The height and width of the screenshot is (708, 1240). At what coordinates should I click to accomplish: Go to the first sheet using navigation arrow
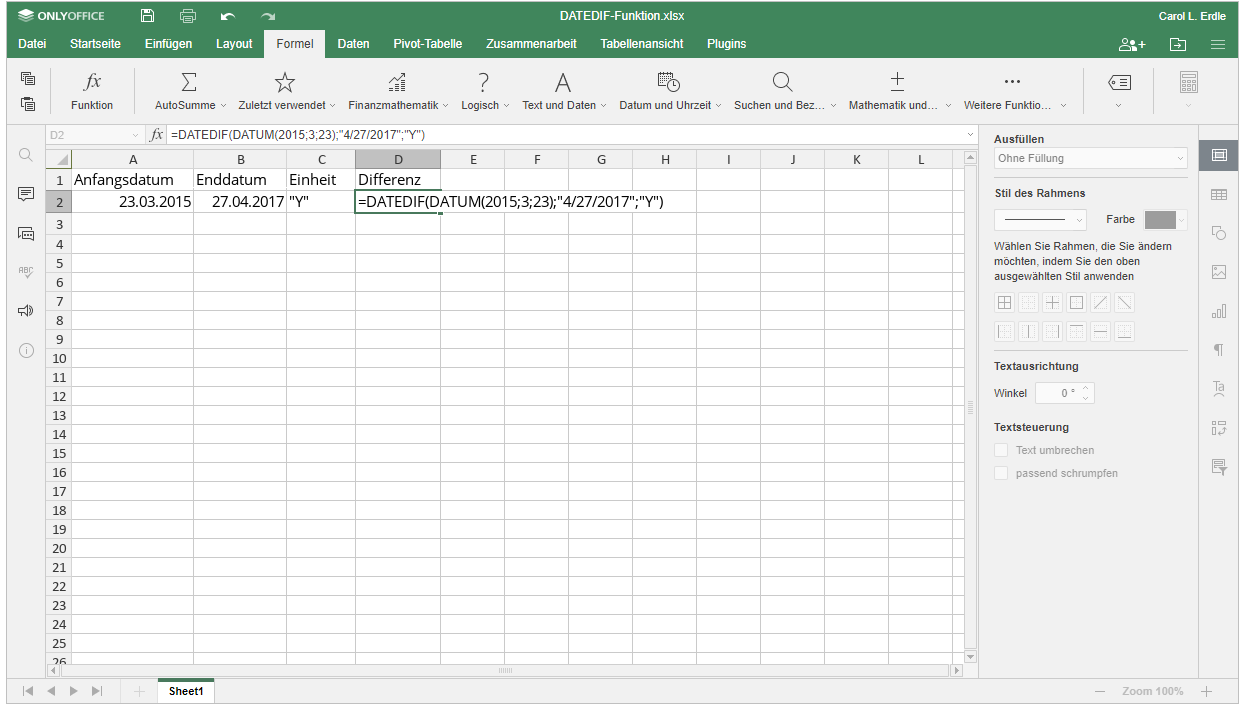[x=28, y=691]
